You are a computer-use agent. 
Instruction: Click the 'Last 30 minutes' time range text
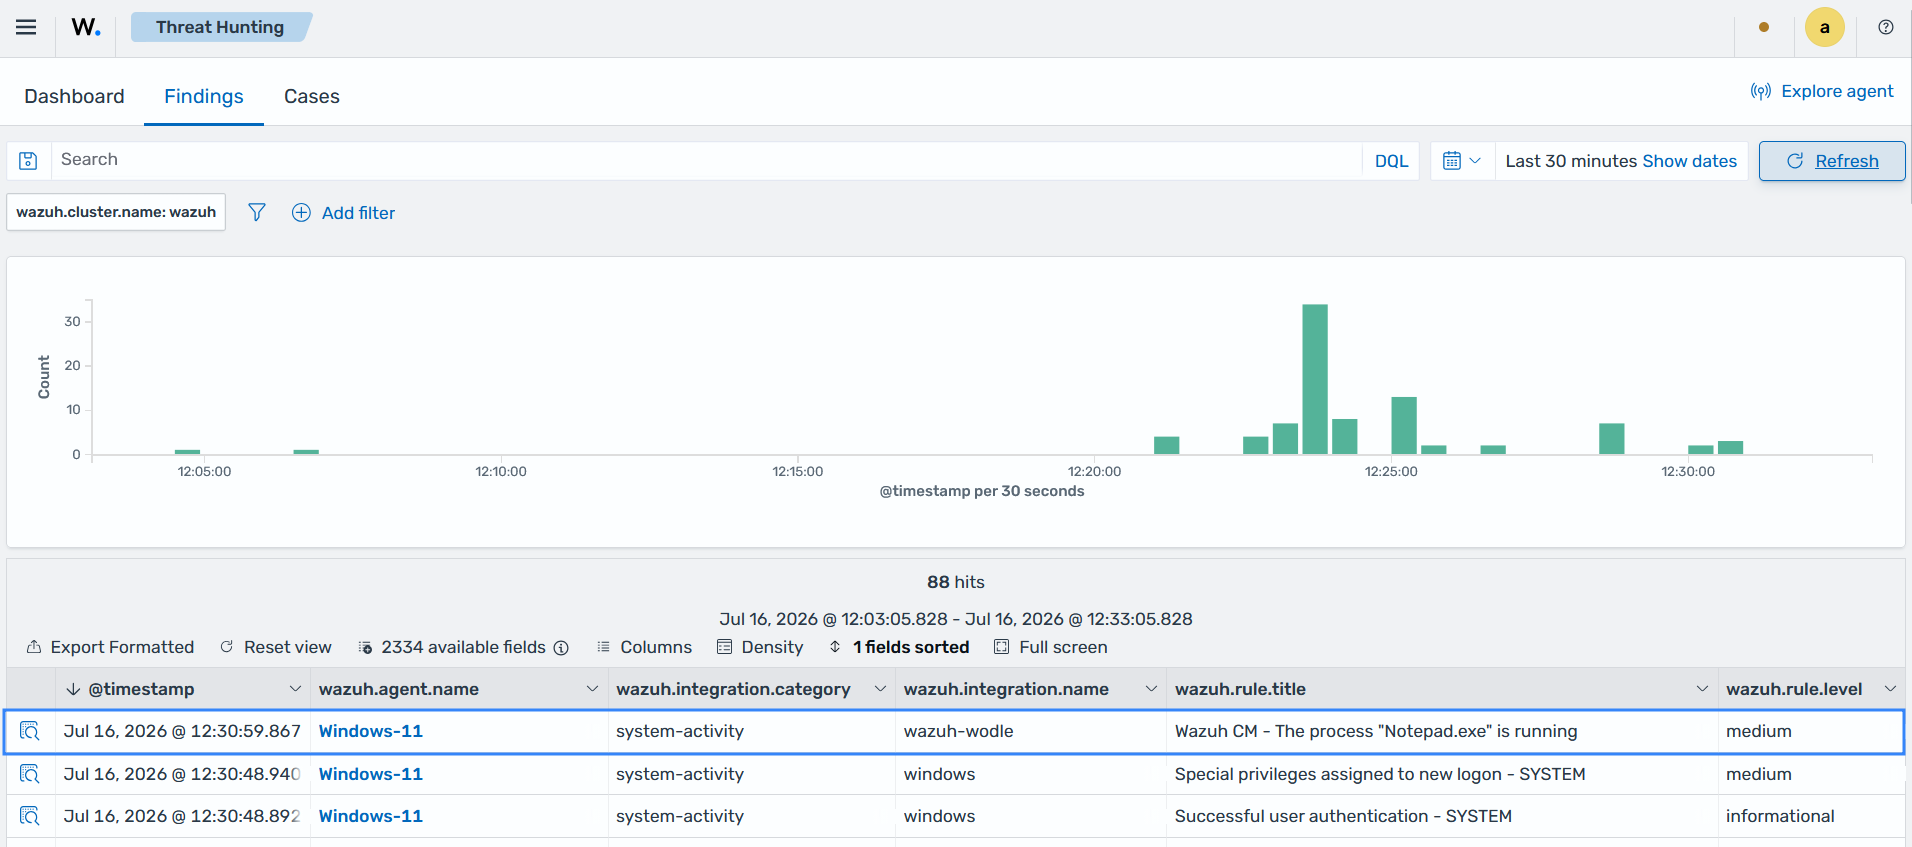[x=1571, y=161]
